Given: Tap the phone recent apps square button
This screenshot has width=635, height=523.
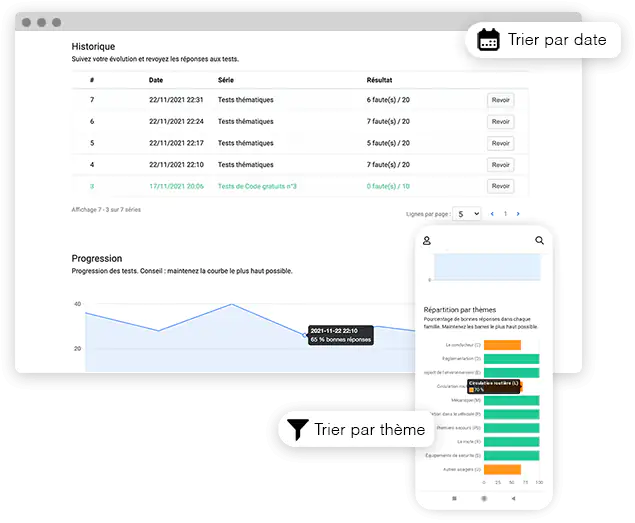Looking at the screenshot, I should pos(454,498).
